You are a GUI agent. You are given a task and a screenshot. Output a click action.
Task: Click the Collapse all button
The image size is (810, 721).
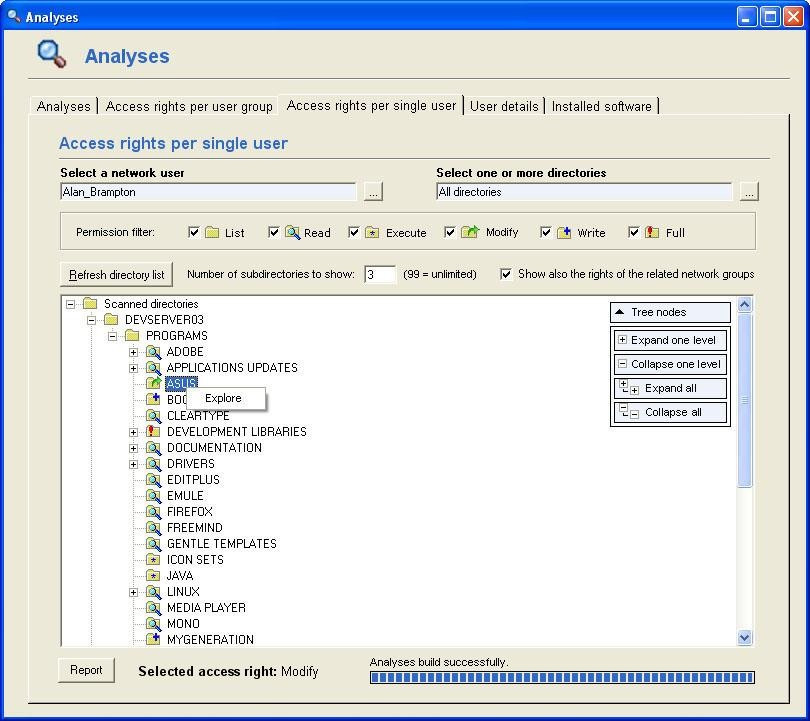(670, 412)
